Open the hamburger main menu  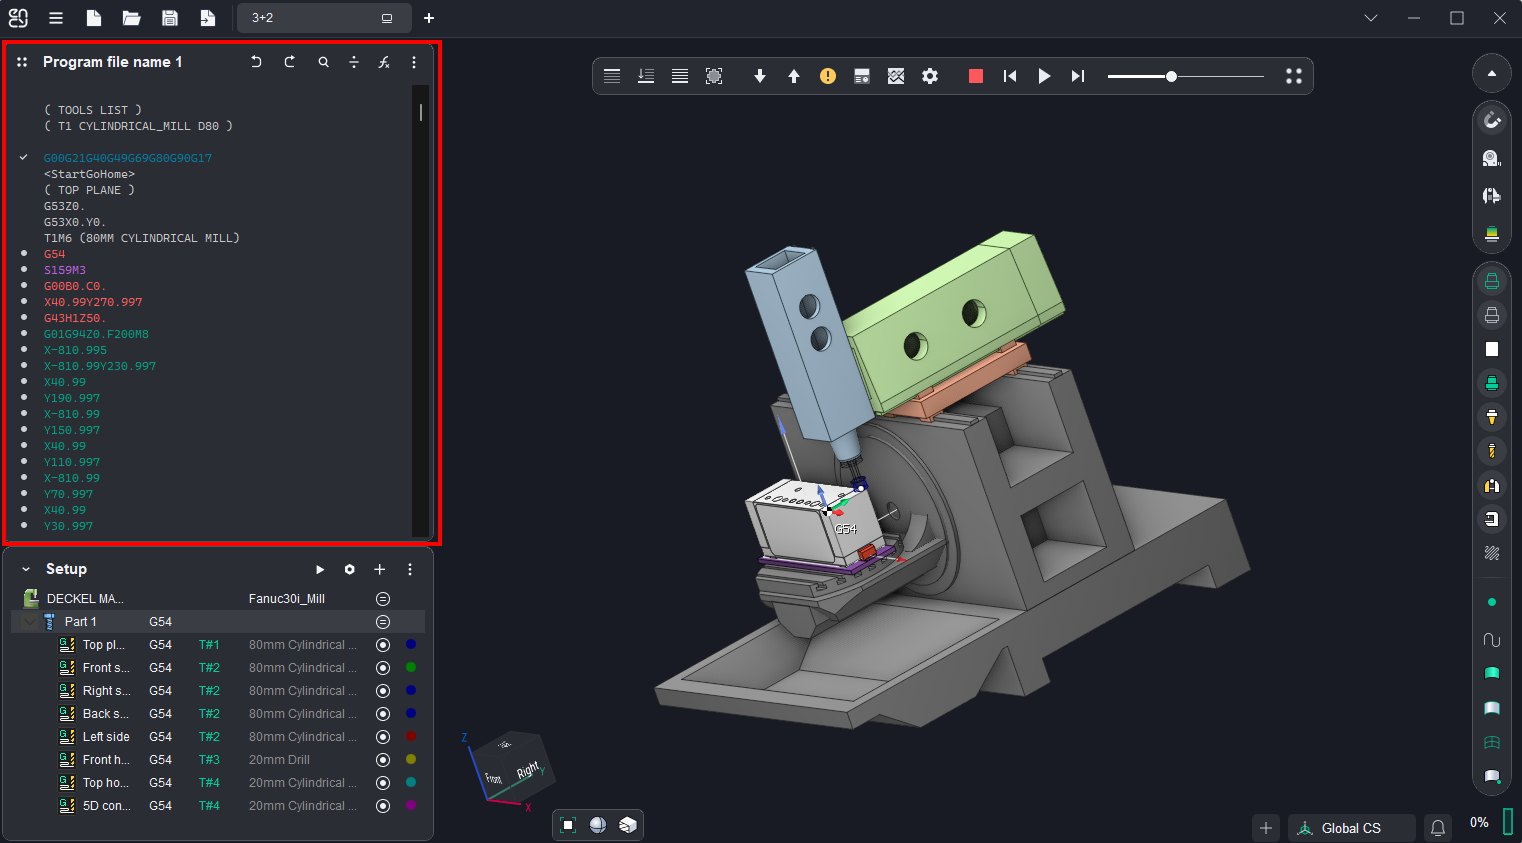point(56,18)
